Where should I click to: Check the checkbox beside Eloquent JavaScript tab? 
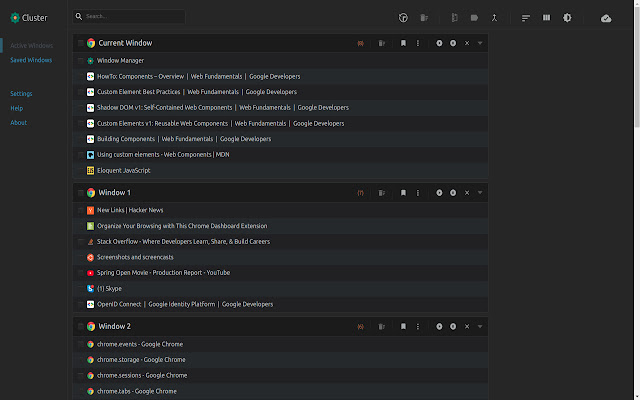point(80,171)
